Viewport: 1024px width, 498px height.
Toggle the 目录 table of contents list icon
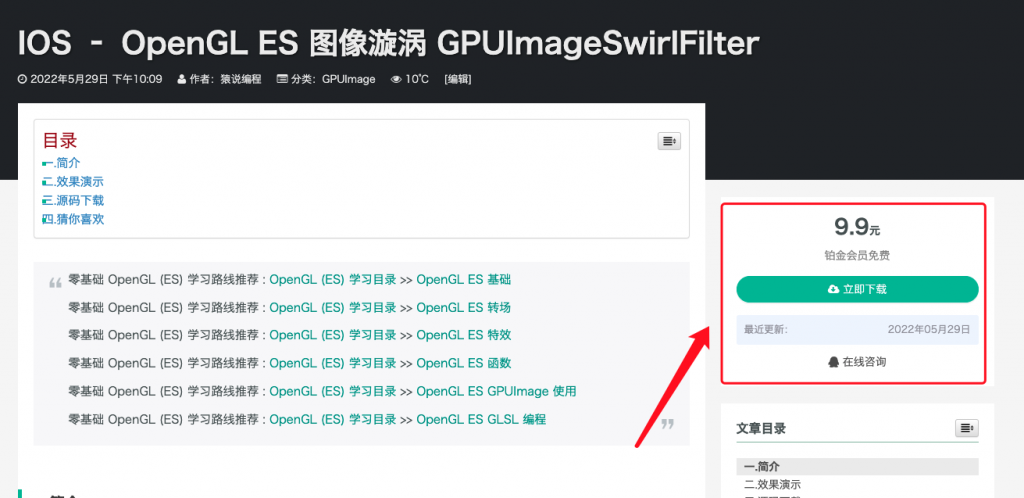[x=669, y=141]
